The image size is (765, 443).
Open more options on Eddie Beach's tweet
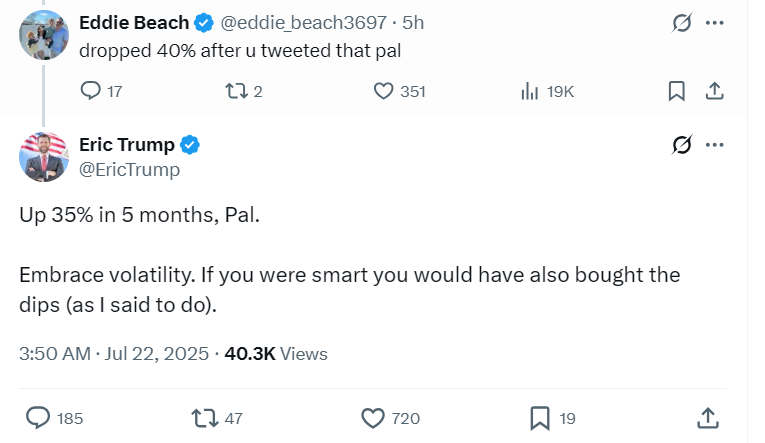click(715, 22)
